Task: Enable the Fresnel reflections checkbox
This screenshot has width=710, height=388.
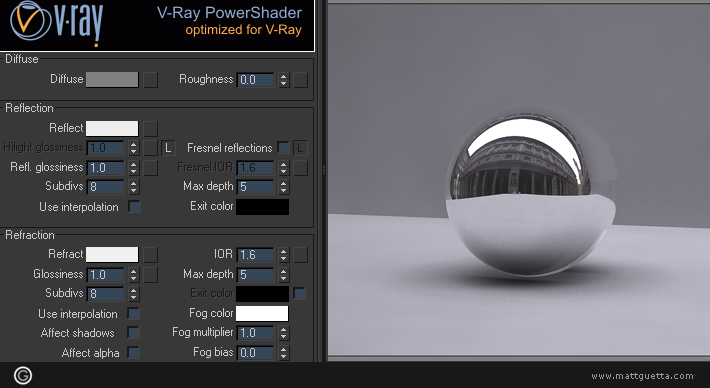Action: click(x=283, y=148)
